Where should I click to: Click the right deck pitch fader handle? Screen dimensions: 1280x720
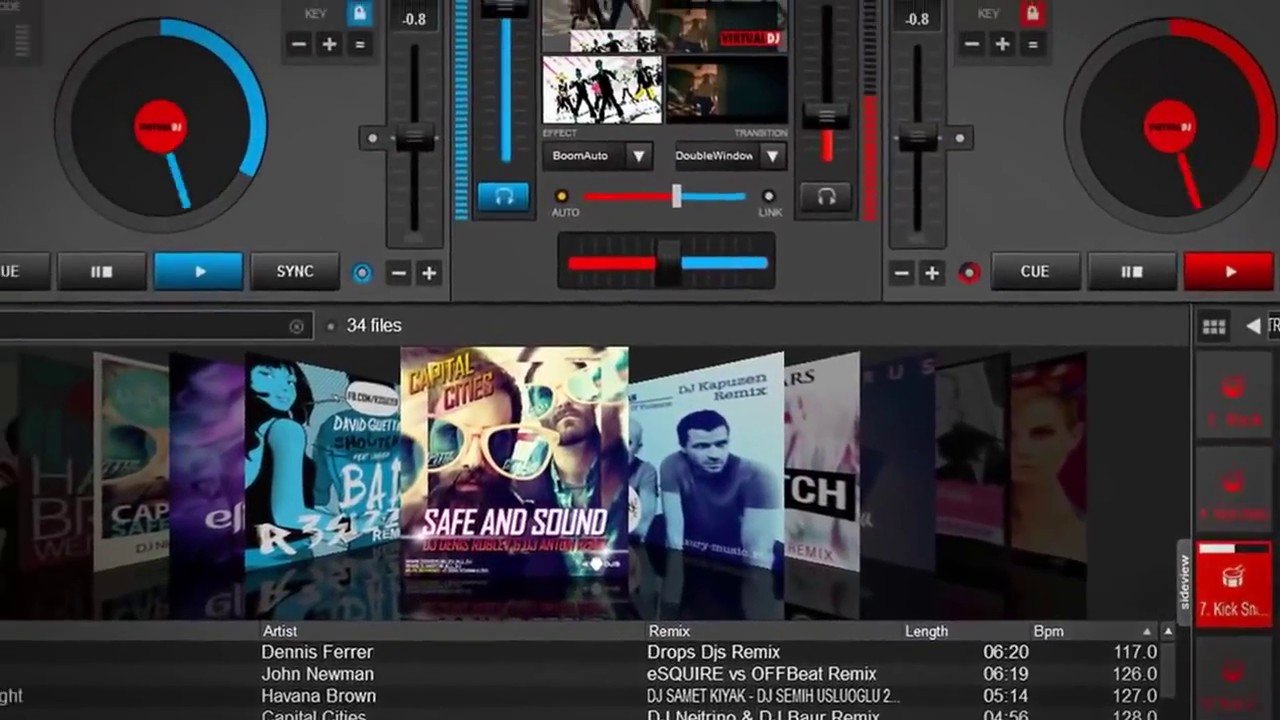click(918, 138)
